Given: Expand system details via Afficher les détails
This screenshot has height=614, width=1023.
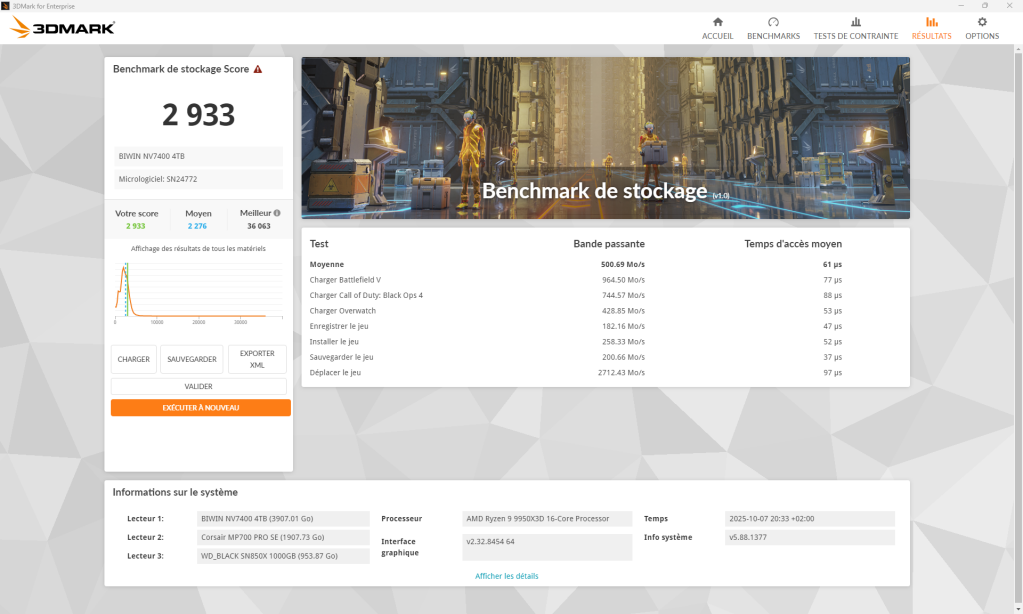Looking at the screenshot, I should point(506,576).
